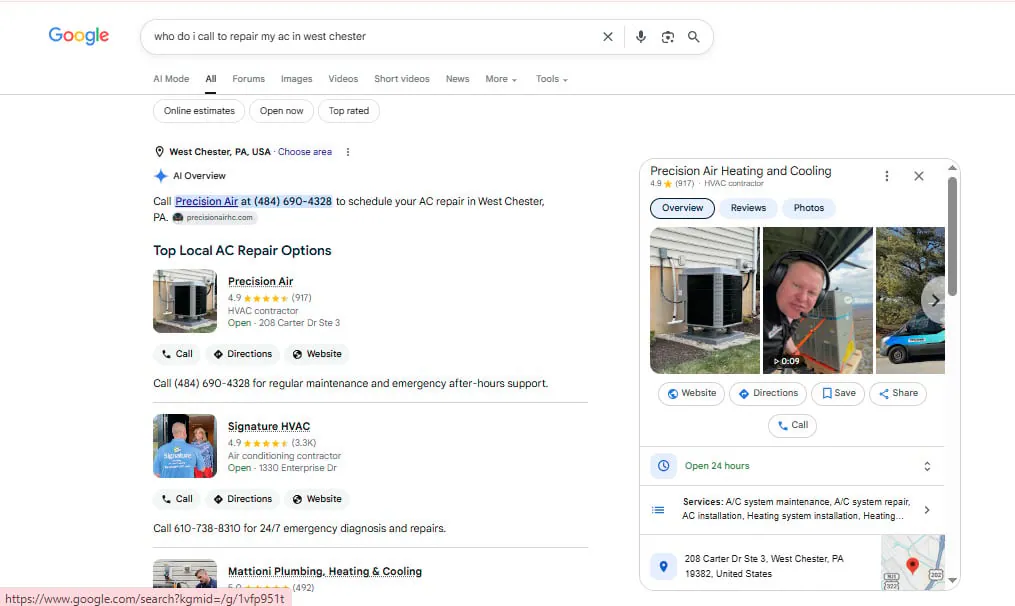This screenshot has width=1015, height=606.
Task: Switch to AI Mode tab
Action: [x=171, y=79]
